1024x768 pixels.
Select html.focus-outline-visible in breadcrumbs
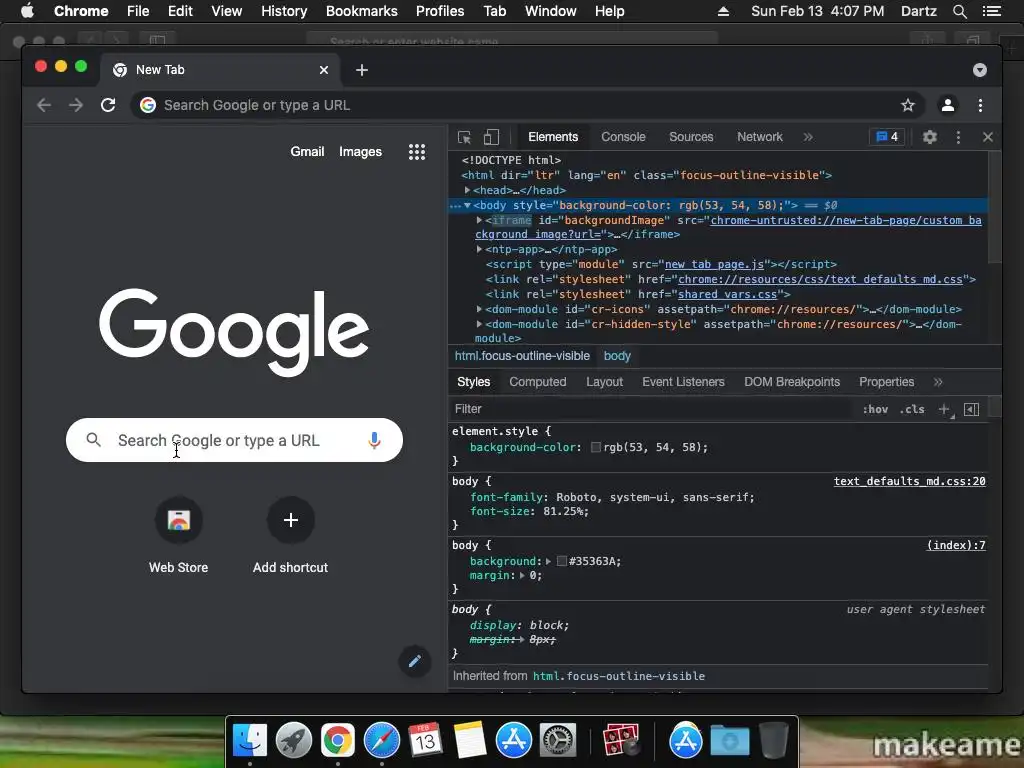522,356
